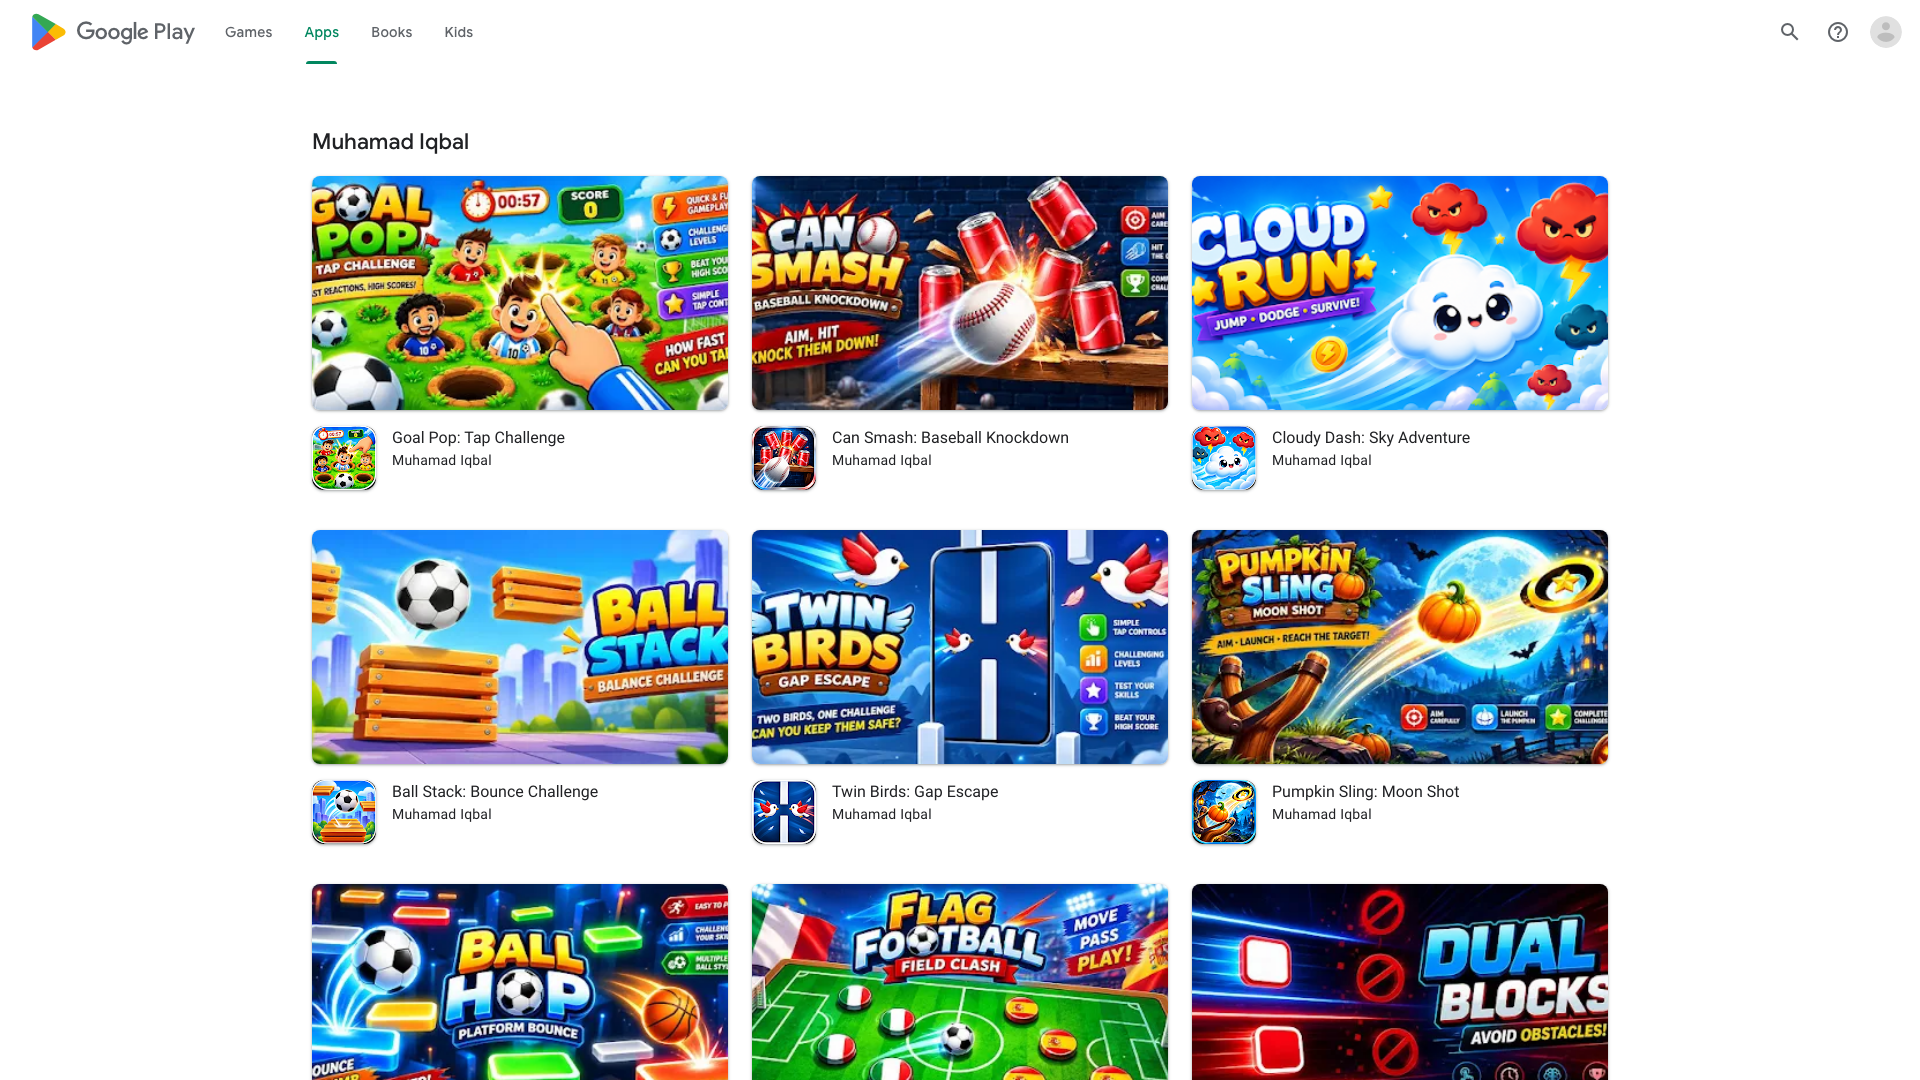
Task: Open the Help Center question mark icon
Action: [1838, 32]
